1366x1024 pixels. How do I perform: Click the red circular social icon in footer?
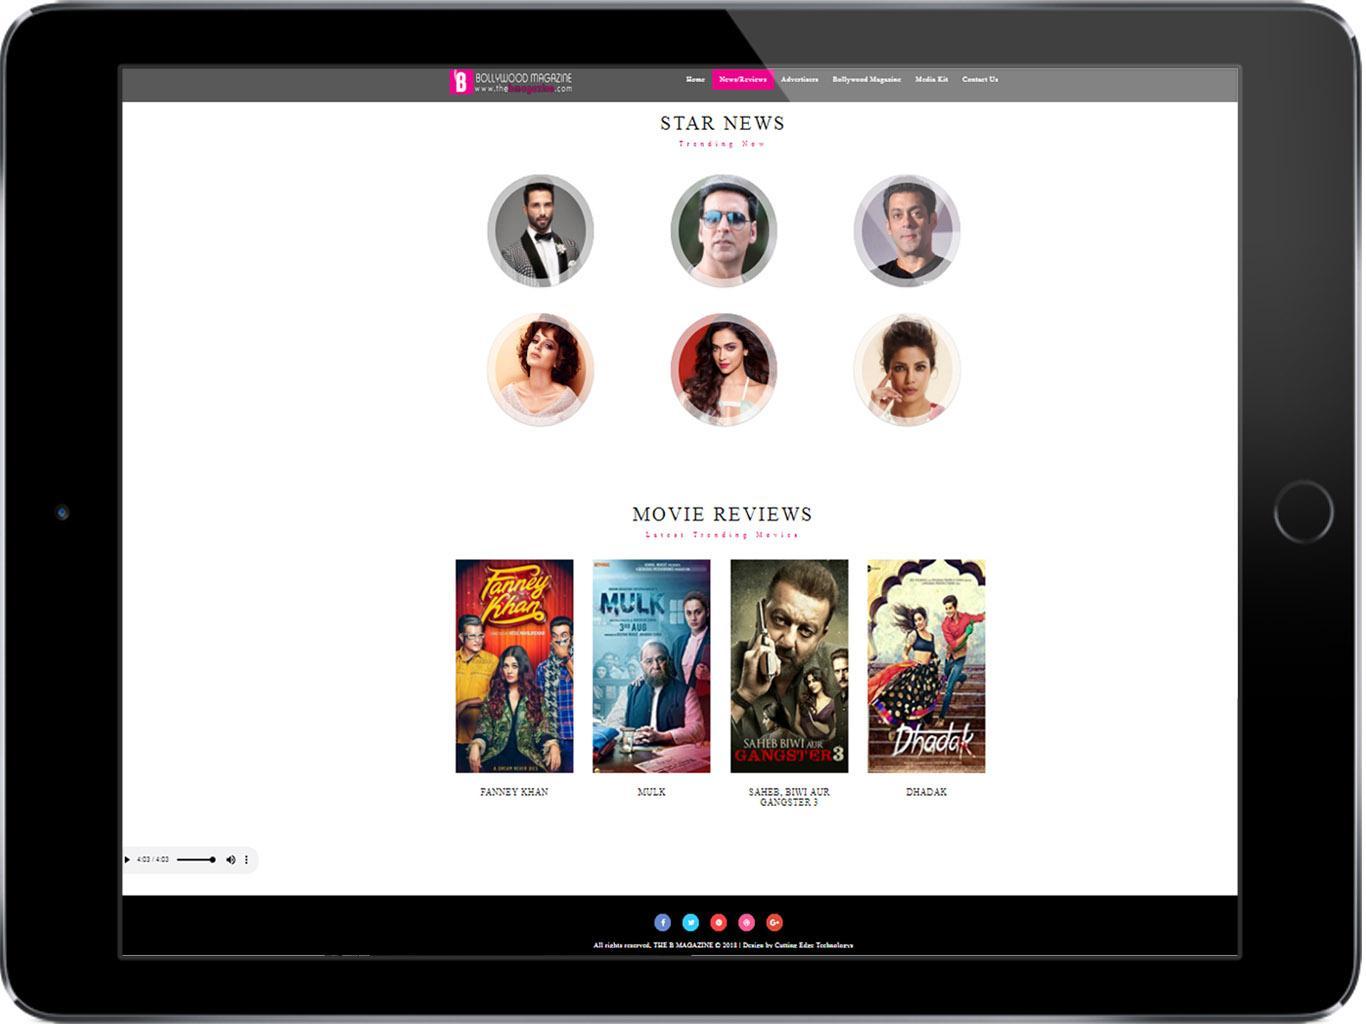click(x=718, y=922)
